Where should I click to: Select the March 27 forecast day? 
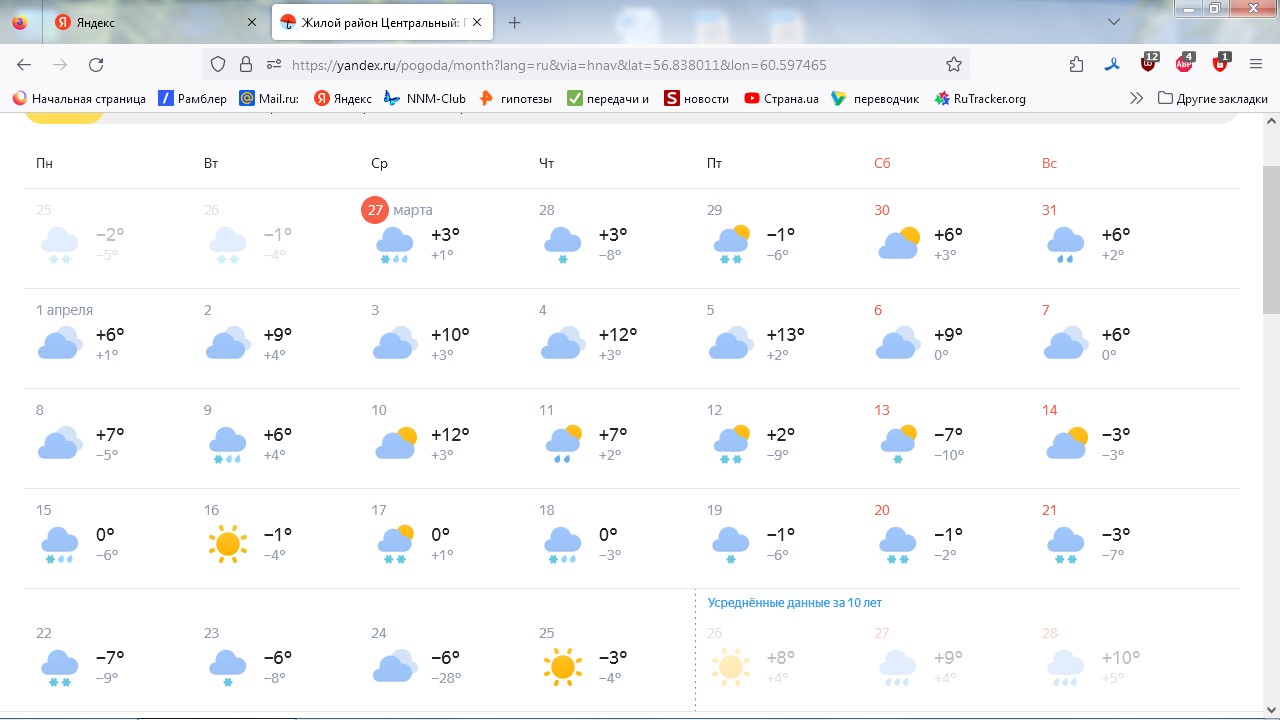tap(376, 210)
